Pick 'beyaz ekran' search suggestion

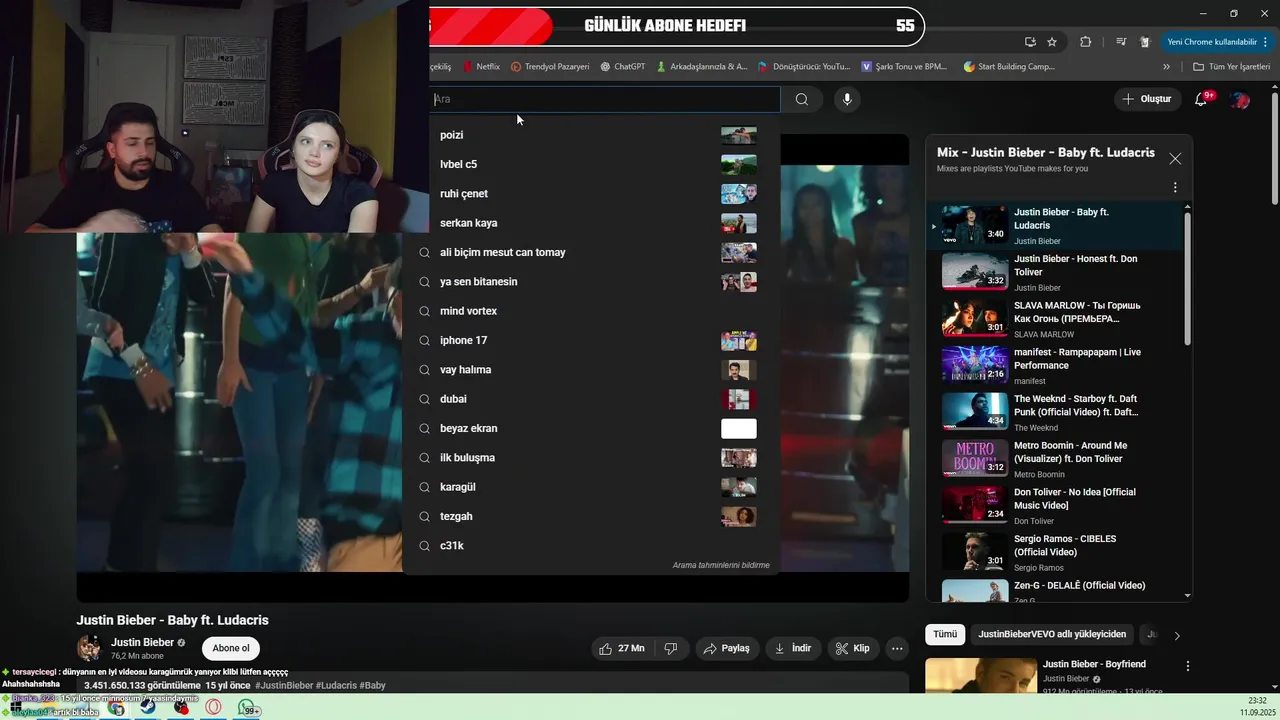coord(591,428)
